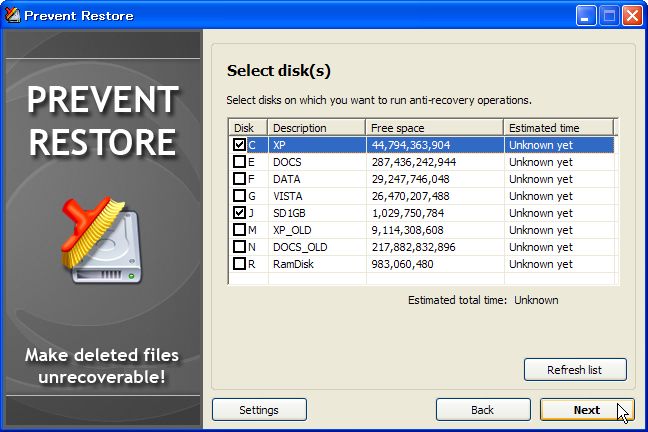Click free space value 26,470,207,488
This screenshot has width=648, height=432.
[x=410, y=196]
